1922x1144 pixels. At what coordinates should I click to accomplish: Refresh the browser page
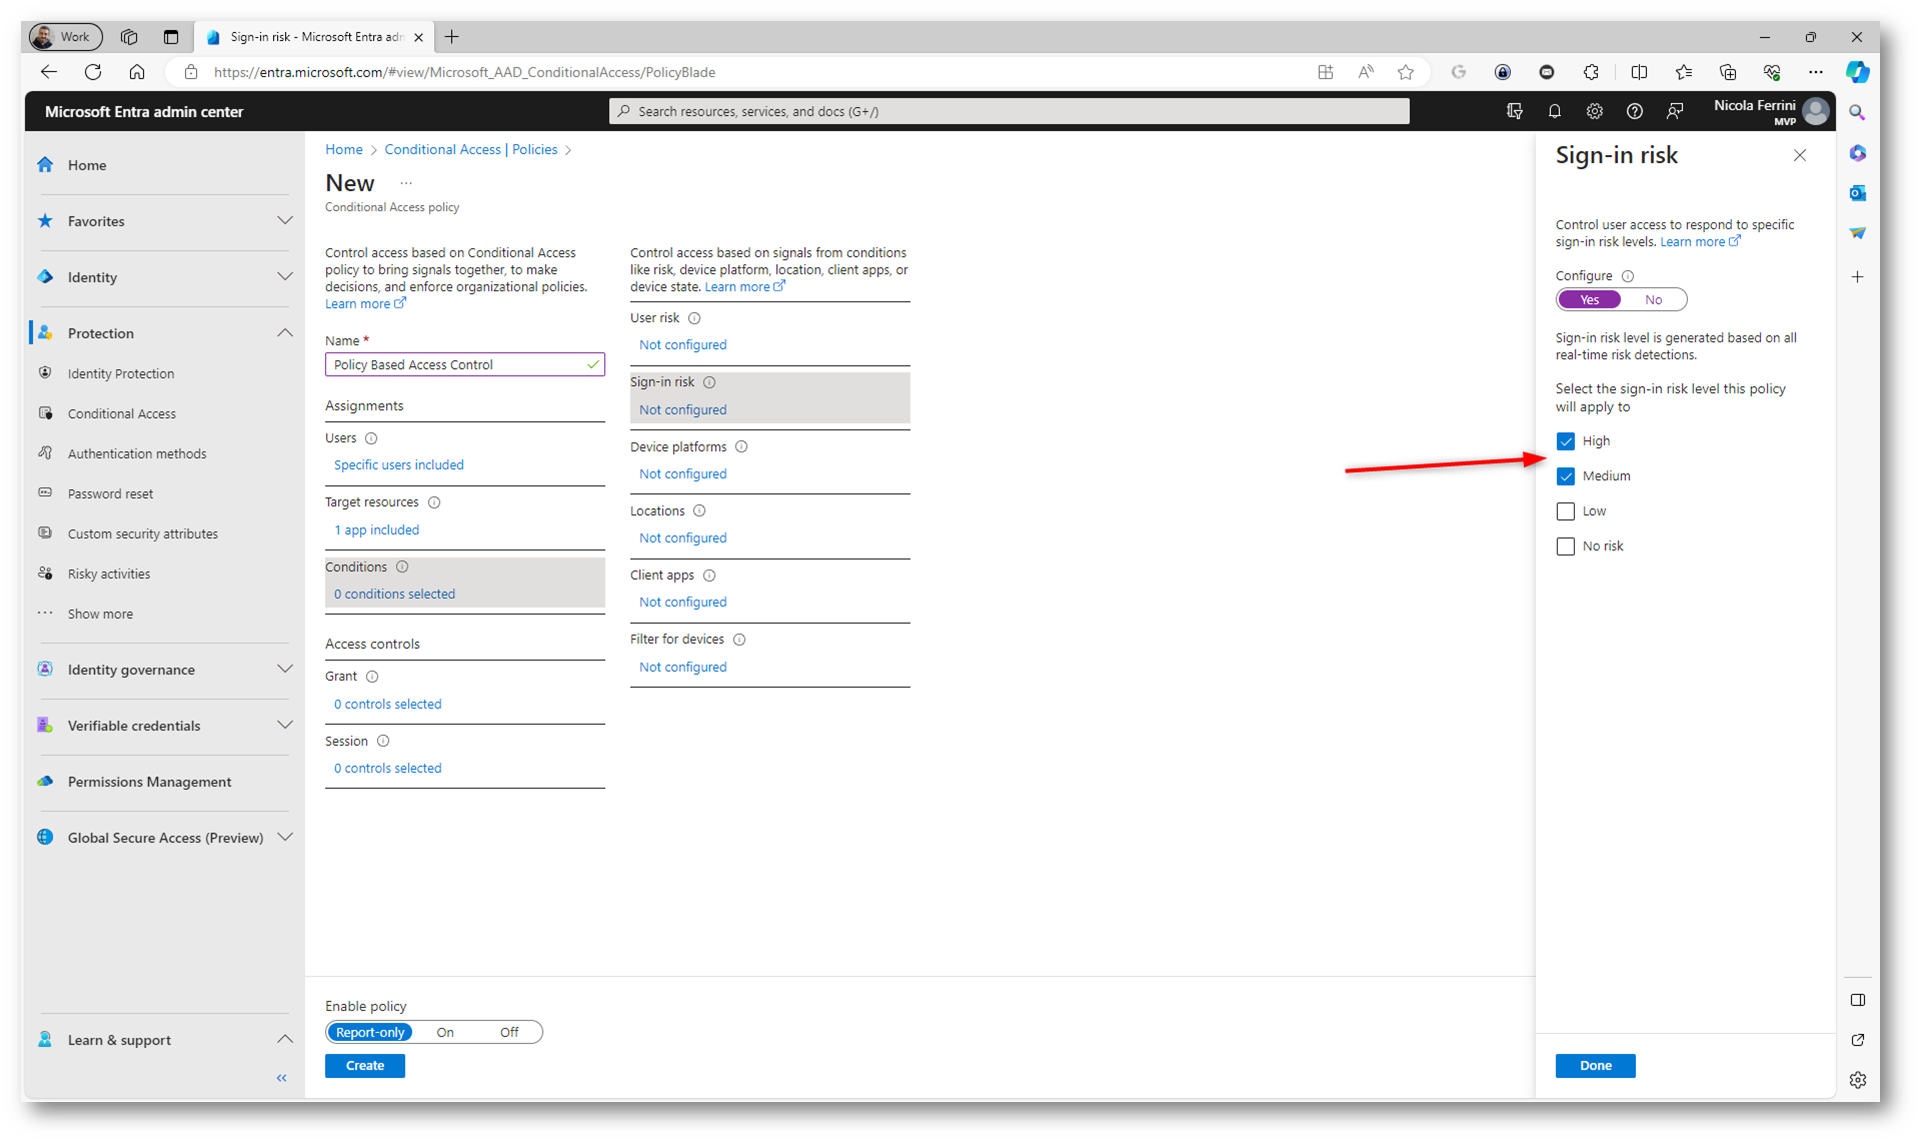tap(93, 72)
